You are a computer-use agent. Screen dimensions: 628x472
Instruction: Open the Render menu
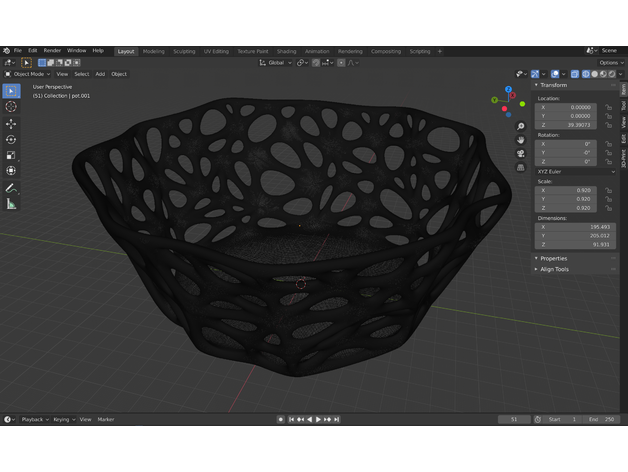point(52,50)
